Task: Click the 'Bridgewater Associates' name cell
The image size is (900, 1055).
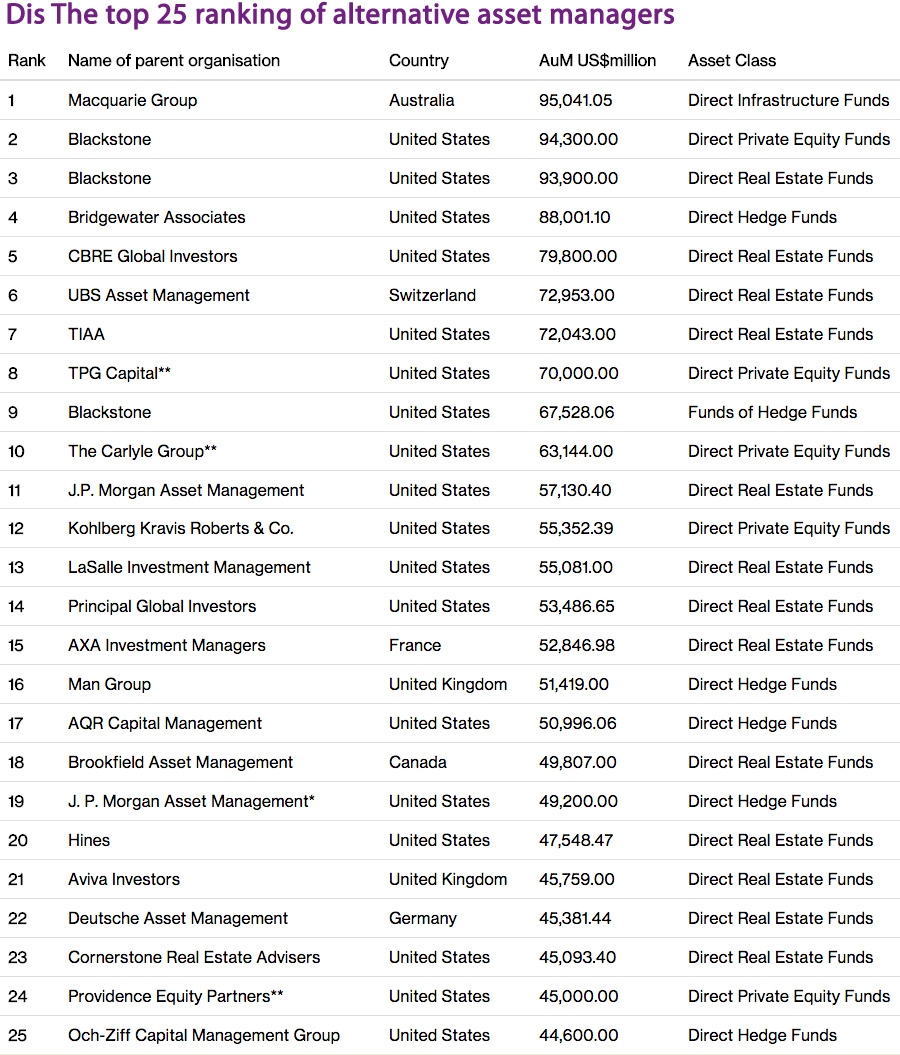Action: click(157, 217)
